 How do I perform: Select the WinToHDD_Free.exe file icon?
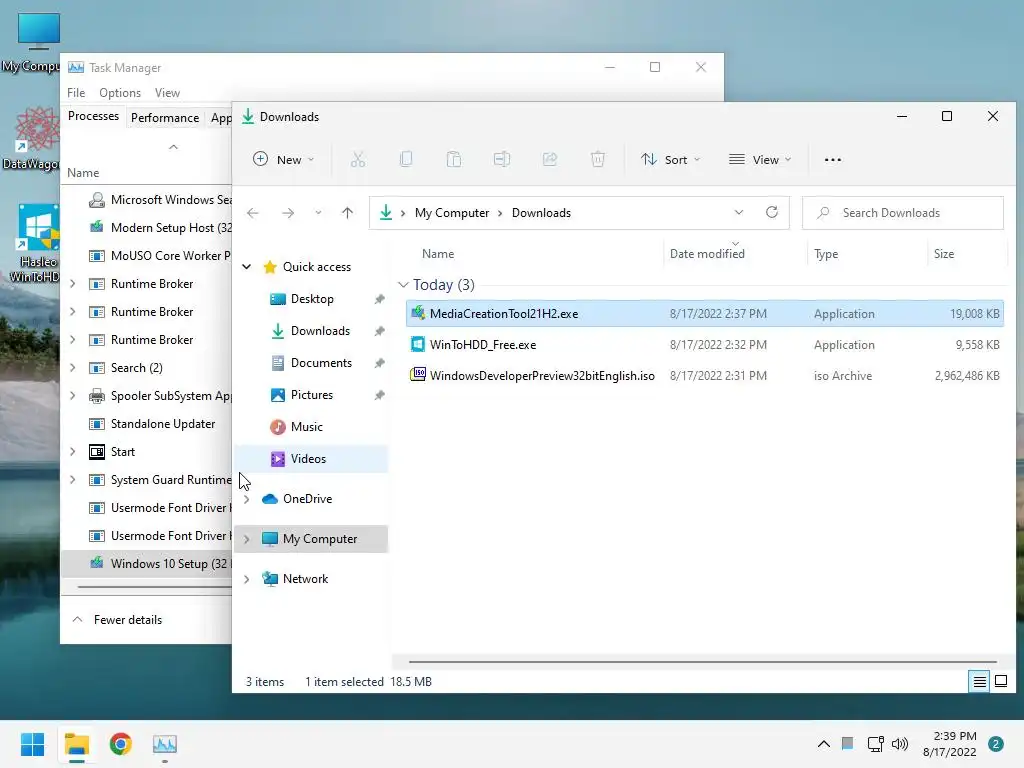[x=418, y=344]
